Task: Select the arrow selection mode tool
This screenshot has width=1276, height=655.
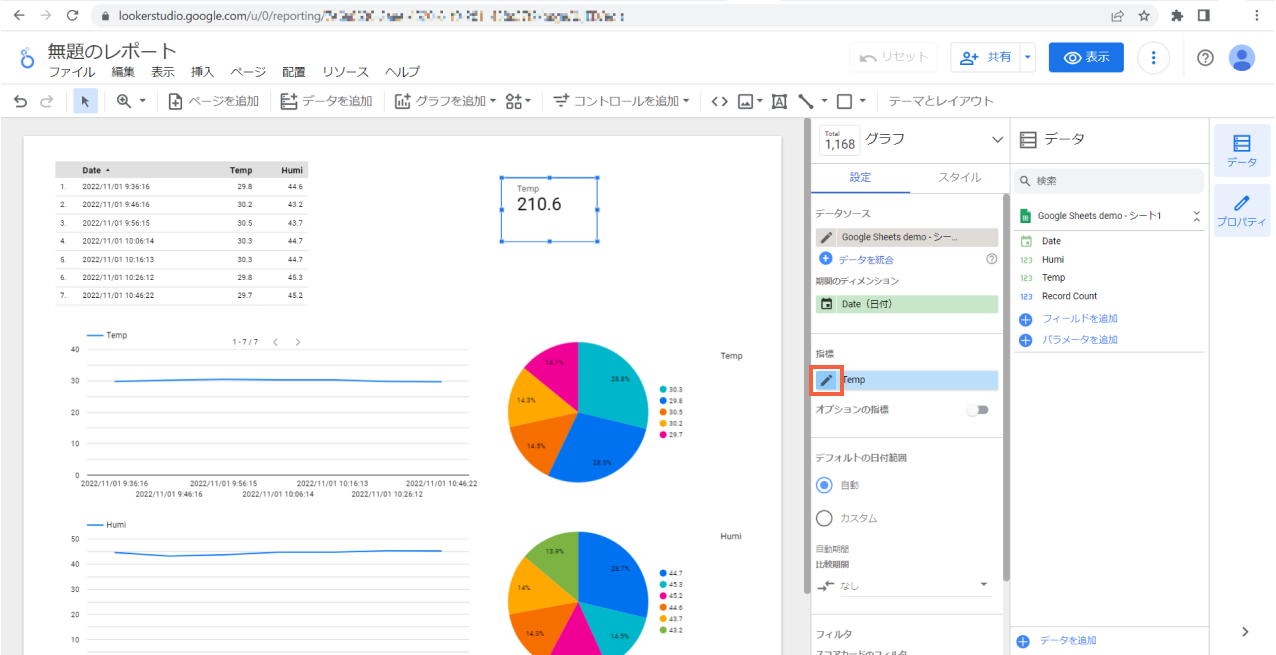Action: coord(85,101)
